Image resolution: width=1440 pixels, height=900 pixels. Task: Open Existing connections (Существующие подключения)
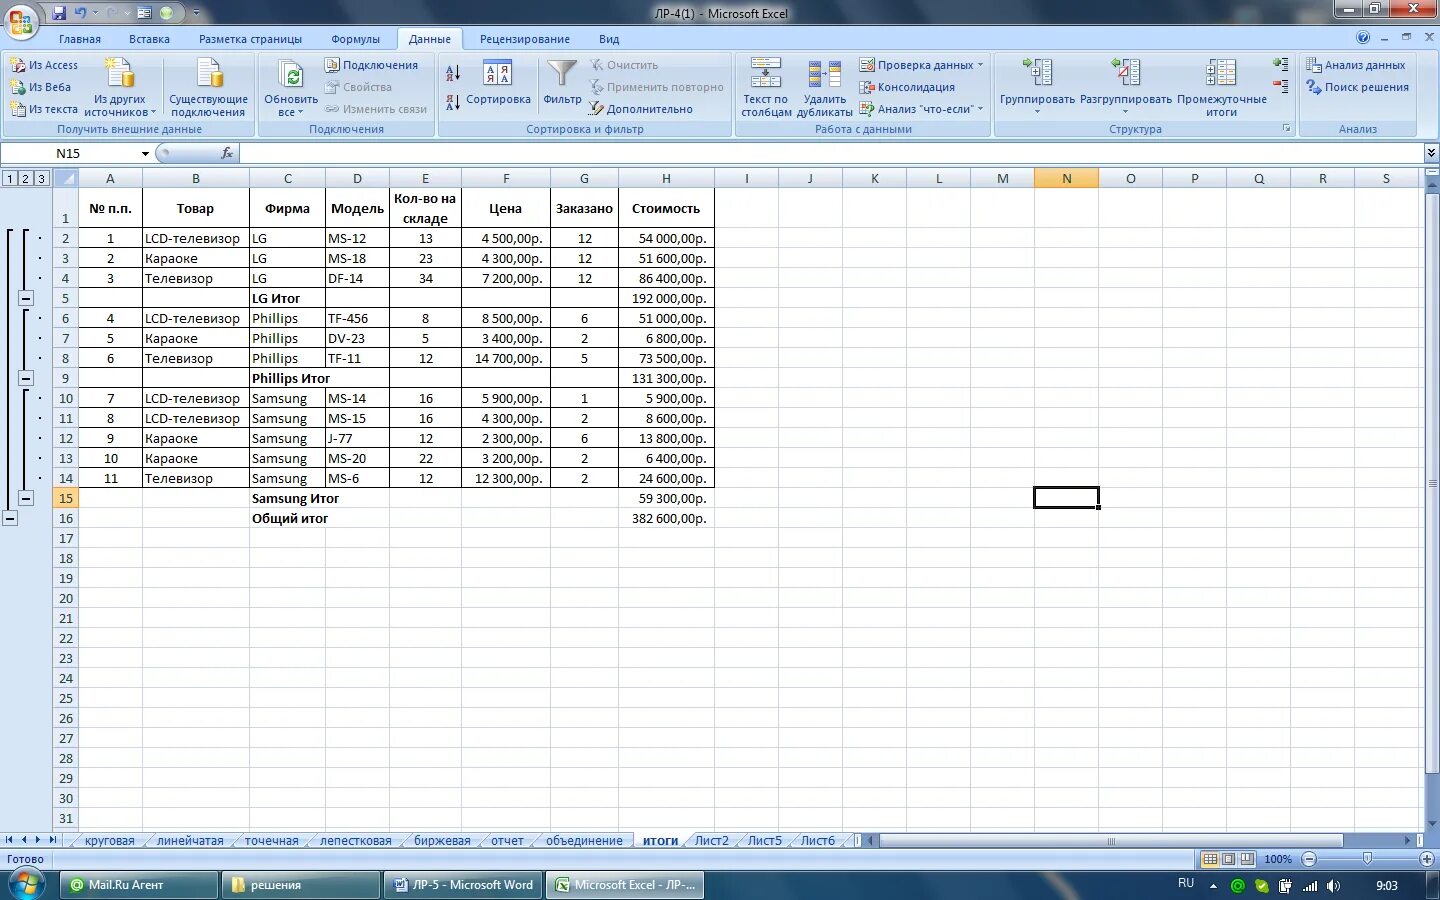[208, 87]
